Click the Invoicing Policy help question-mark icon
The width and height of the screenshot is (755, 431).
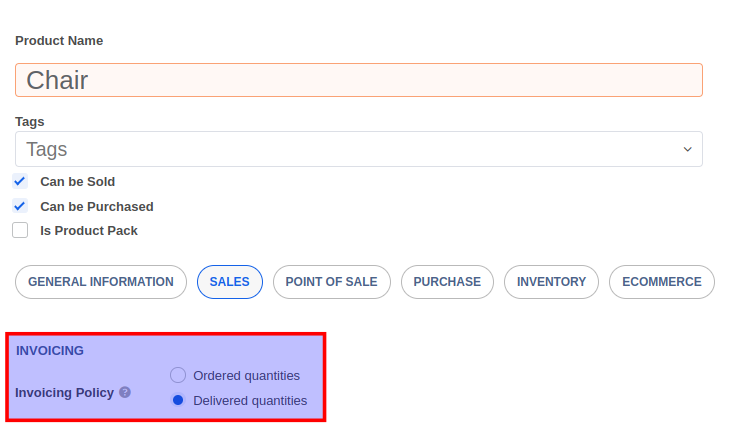[x=125, y=392]
